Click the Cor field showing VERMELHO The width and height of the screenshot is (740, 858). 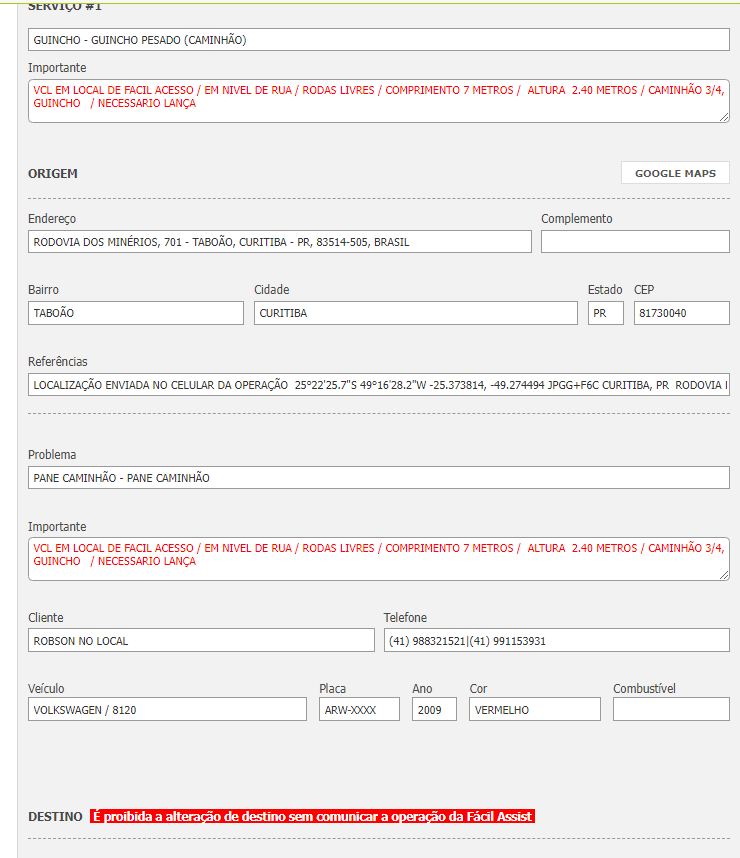(534, 710)
